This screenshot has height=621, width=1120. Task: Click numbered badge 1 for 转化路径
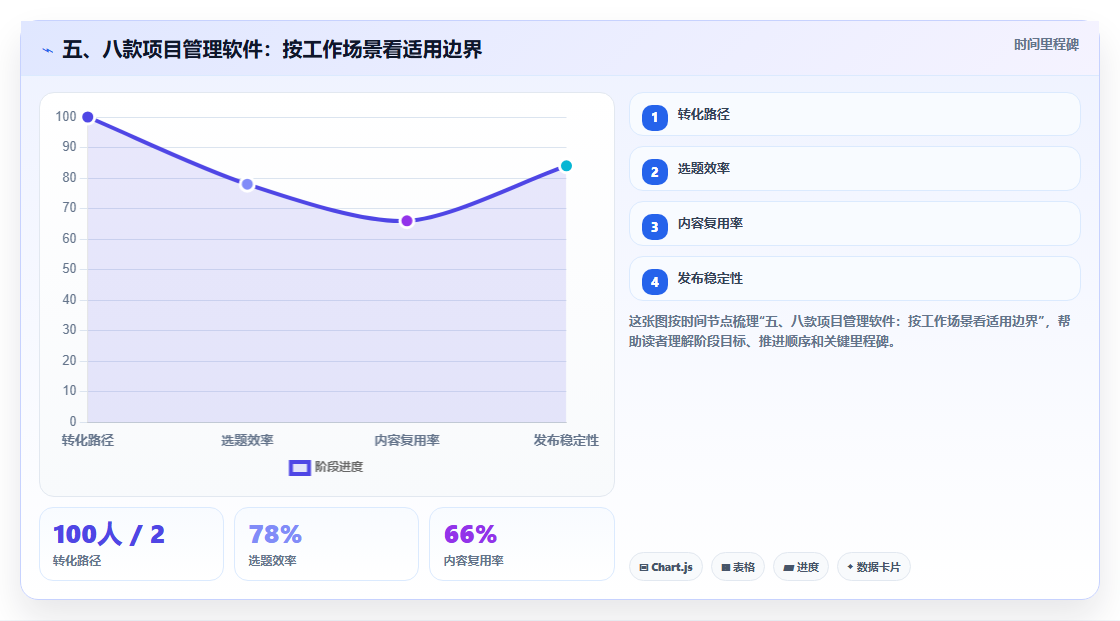[x=654, y=118]
